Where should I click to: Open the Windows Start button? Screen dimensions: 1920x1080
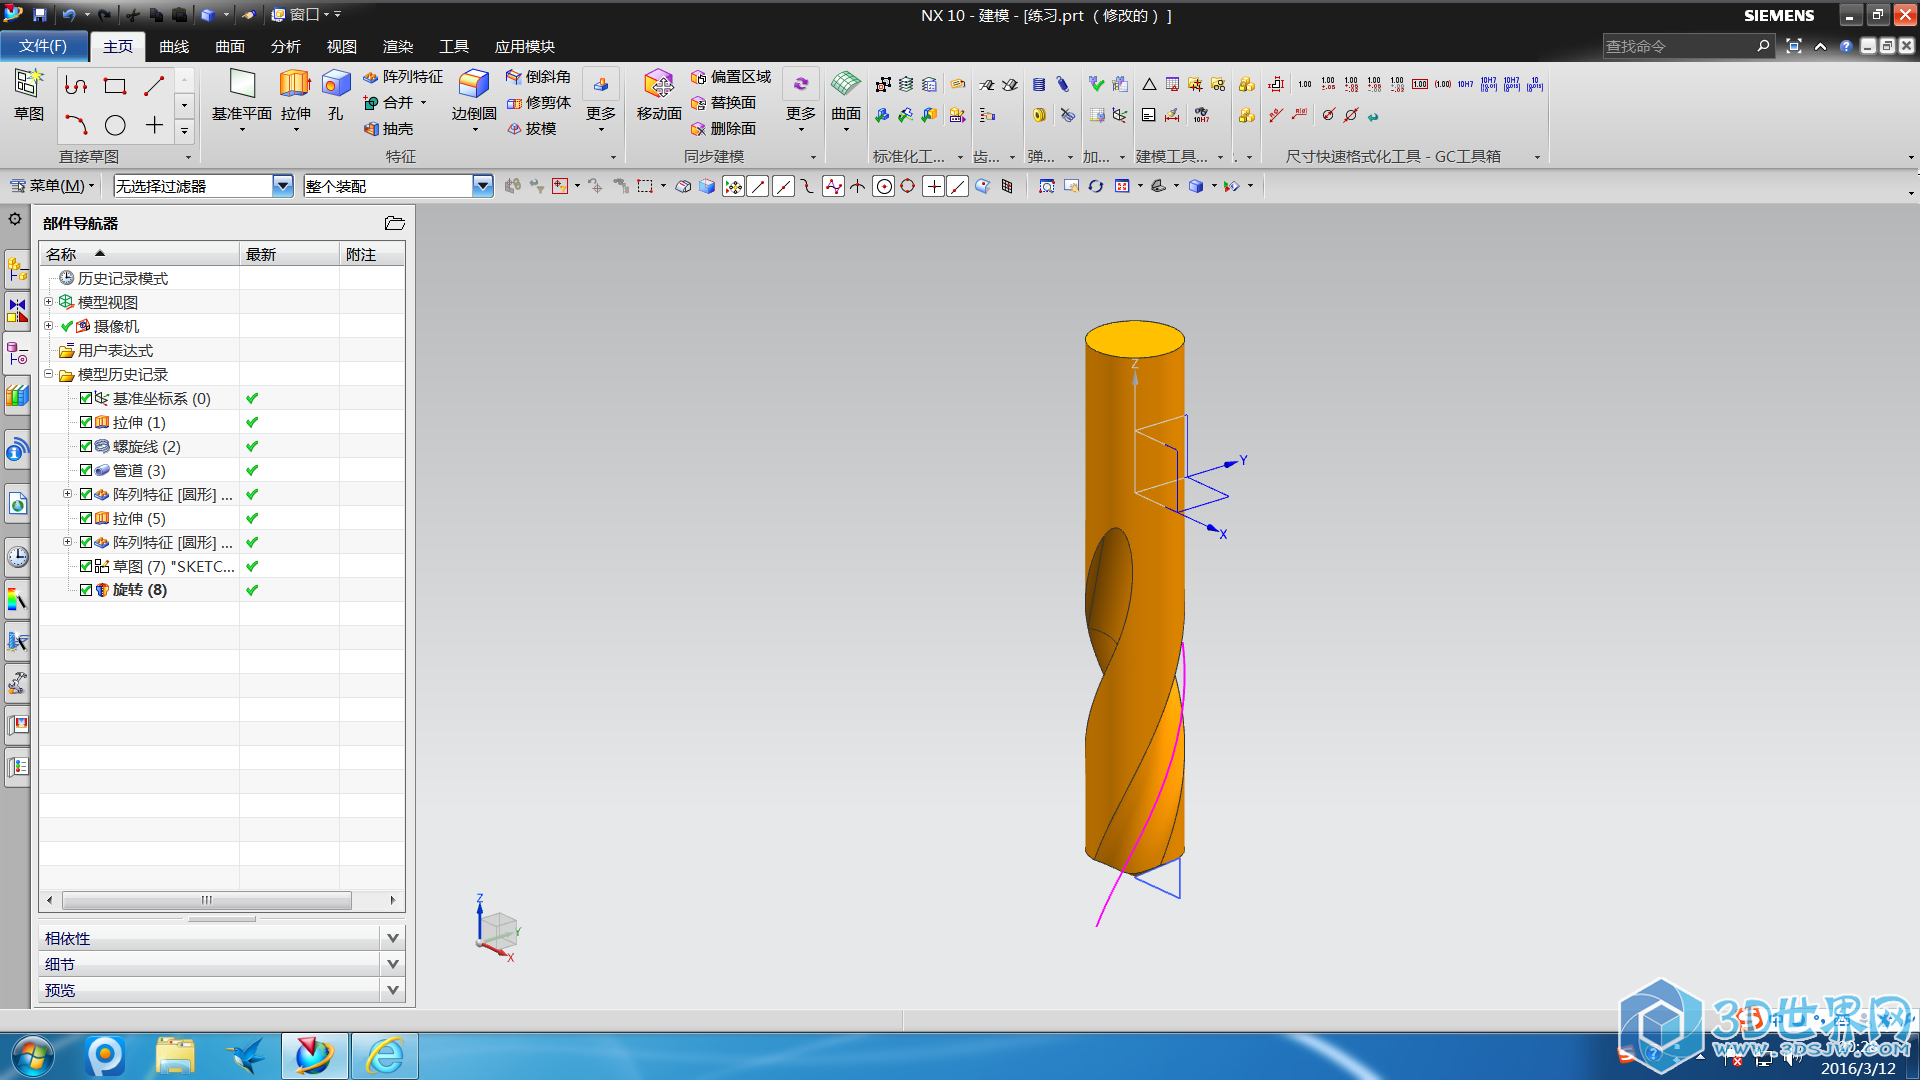coord(33,1056)
